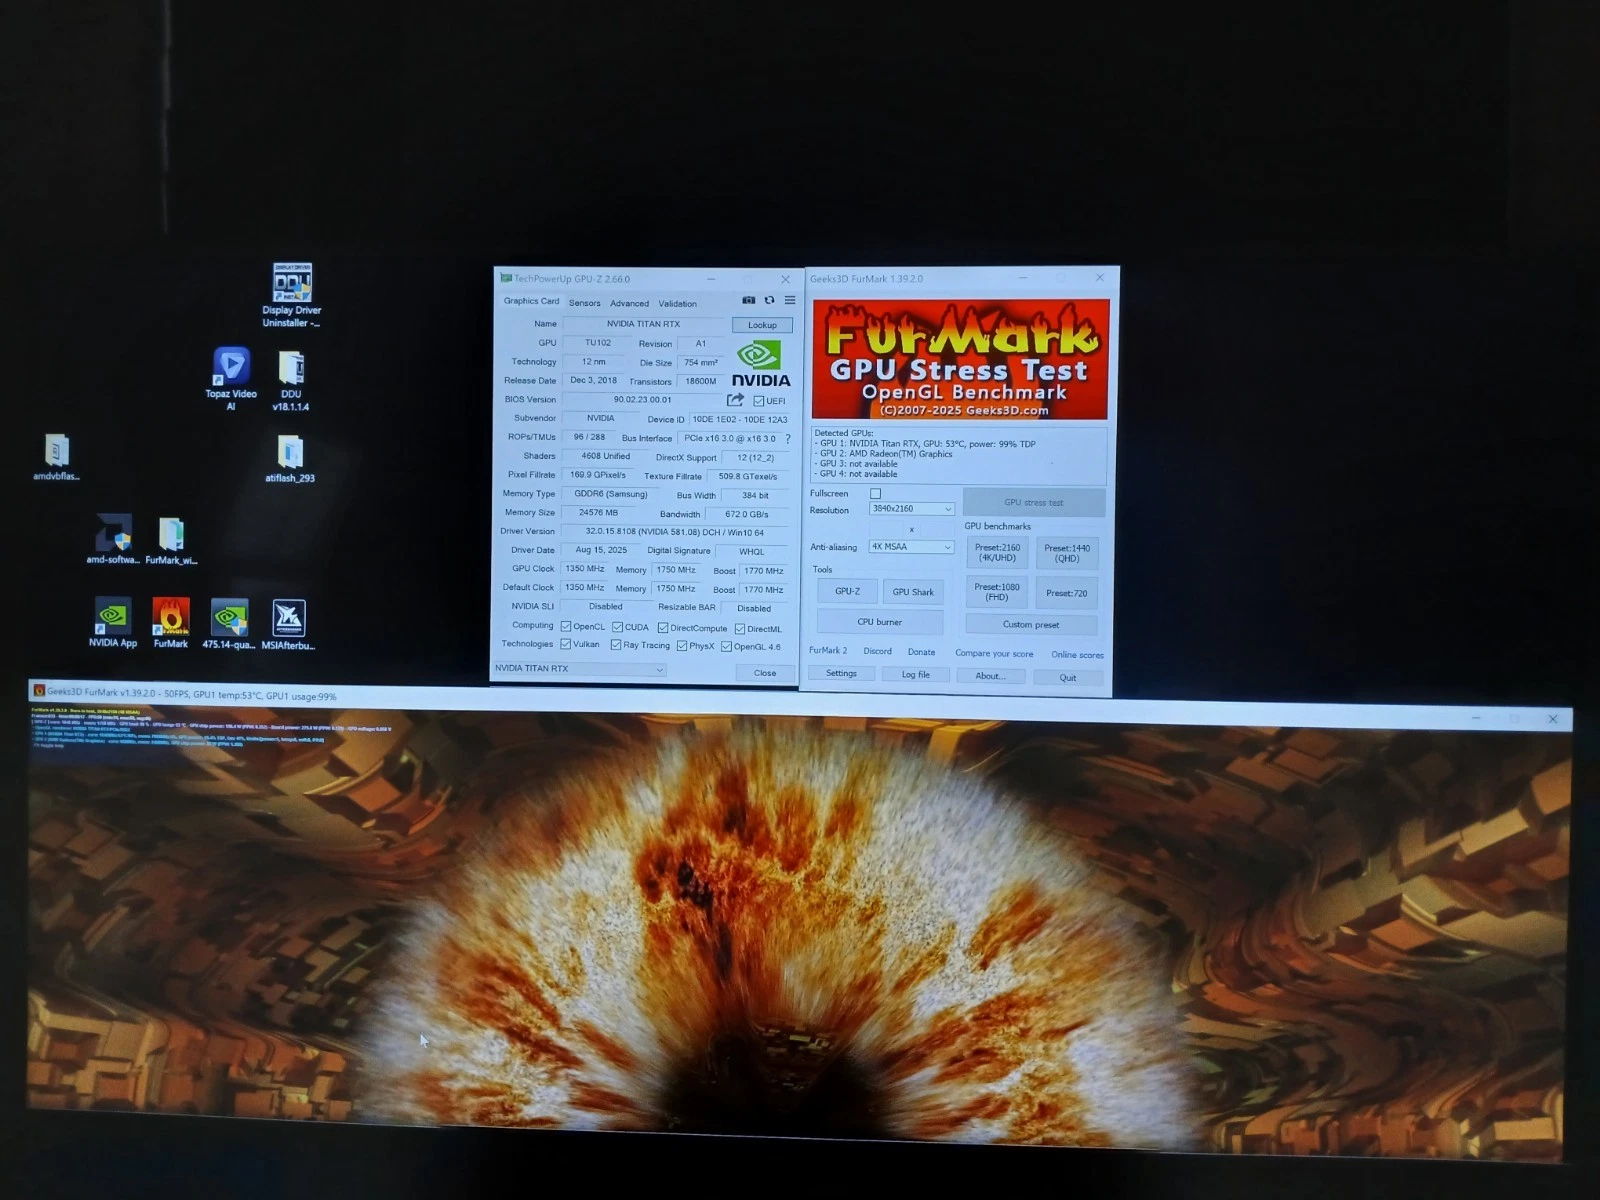Switch to the Sensors tab in GPU-Z
1600x1200 pixels.
pos(585,303)
